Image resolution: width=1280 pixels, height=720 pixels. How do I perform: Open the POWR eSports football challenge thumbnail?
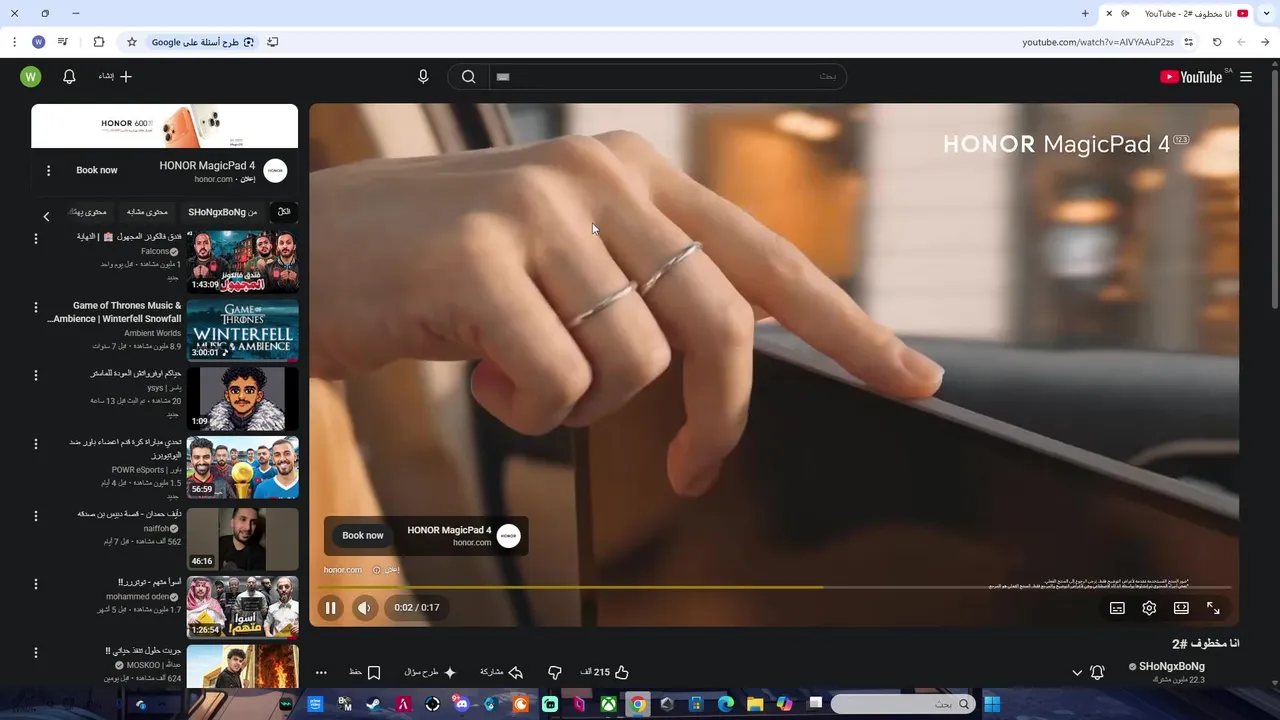(x=242, y=467)
